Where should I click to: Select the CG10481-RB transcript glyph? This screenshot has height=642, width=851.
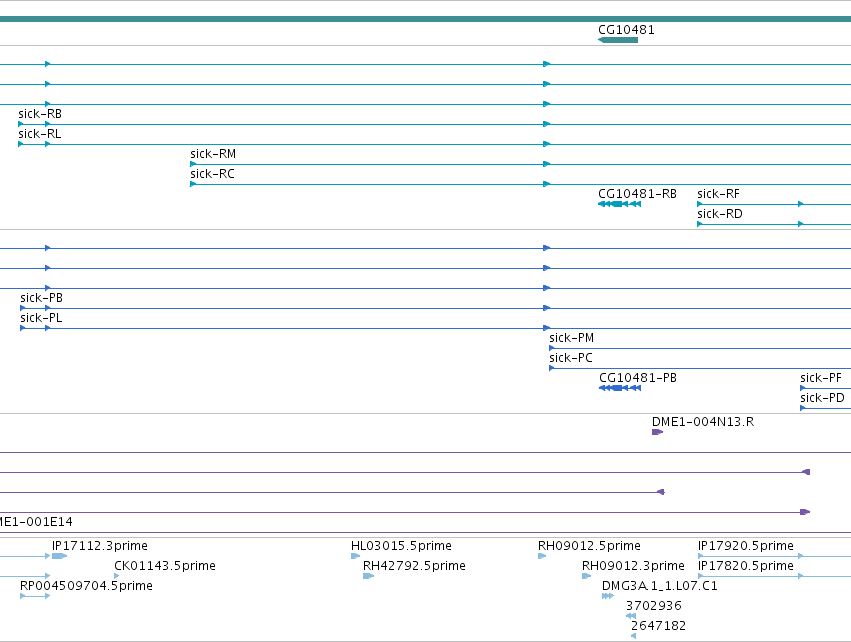pos(619,204)
